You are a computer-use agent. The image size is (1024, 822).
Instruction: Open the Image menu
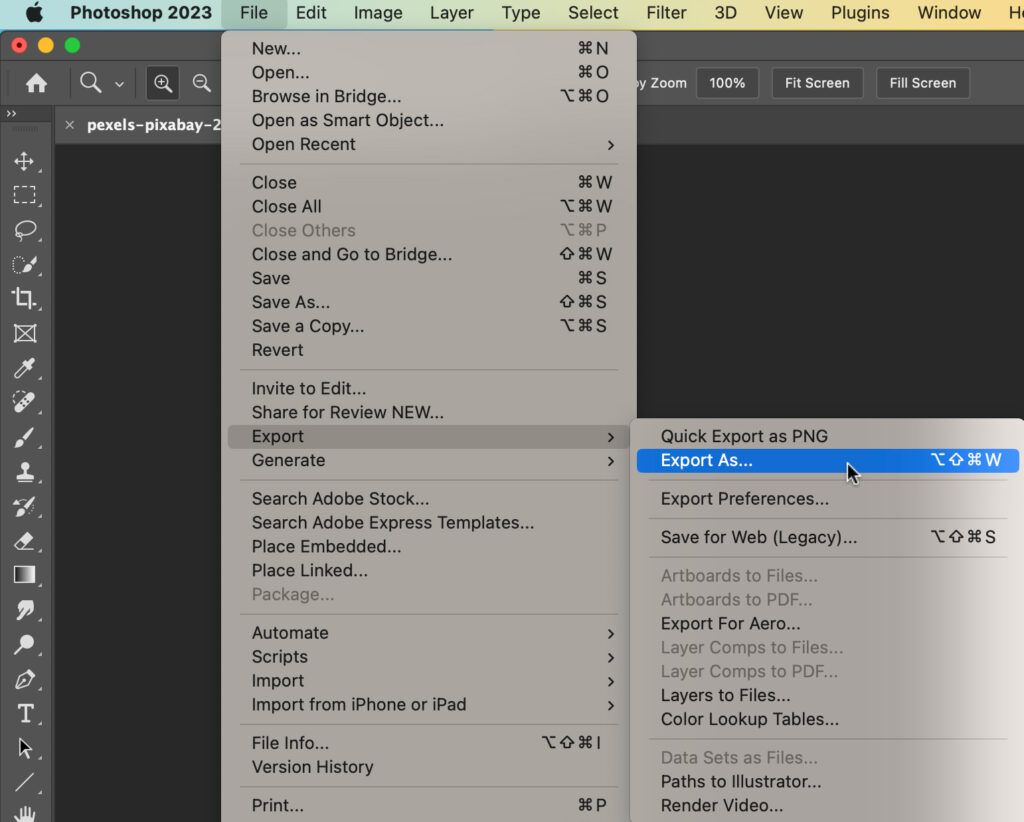tap(378, 12)
